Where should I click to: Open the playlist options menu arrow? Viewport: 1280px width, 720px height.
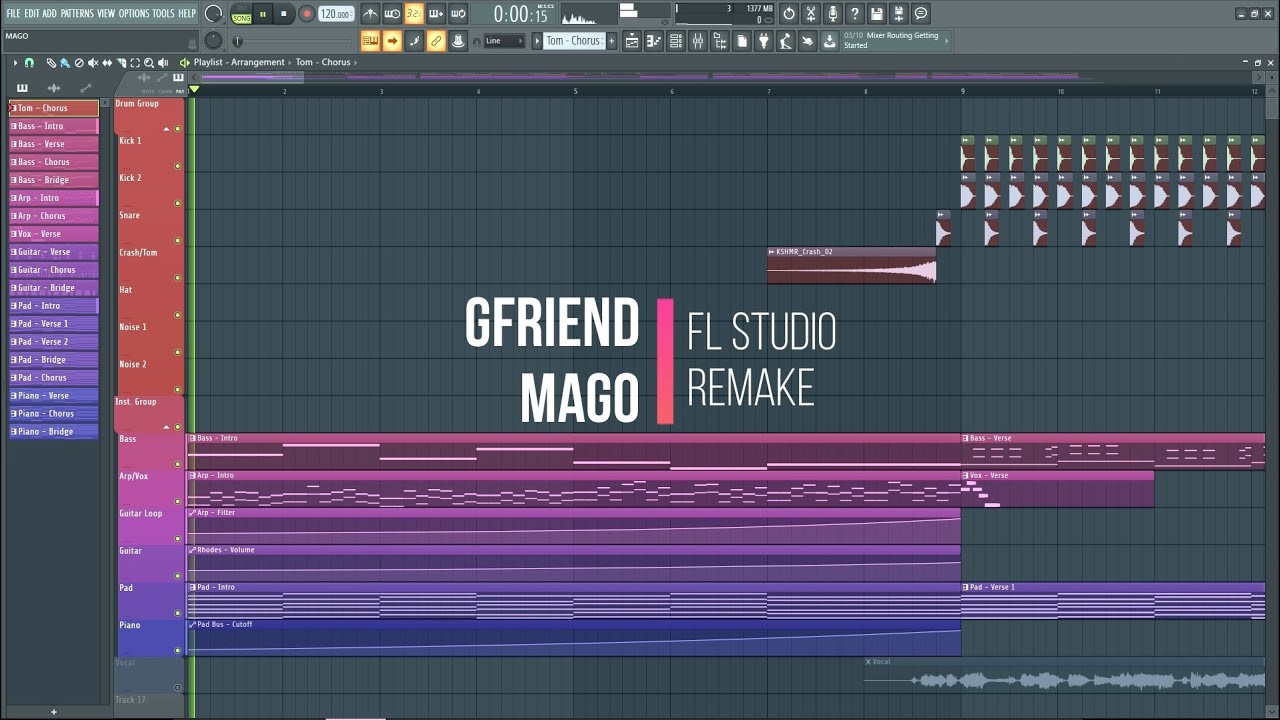tap(15, 63)
